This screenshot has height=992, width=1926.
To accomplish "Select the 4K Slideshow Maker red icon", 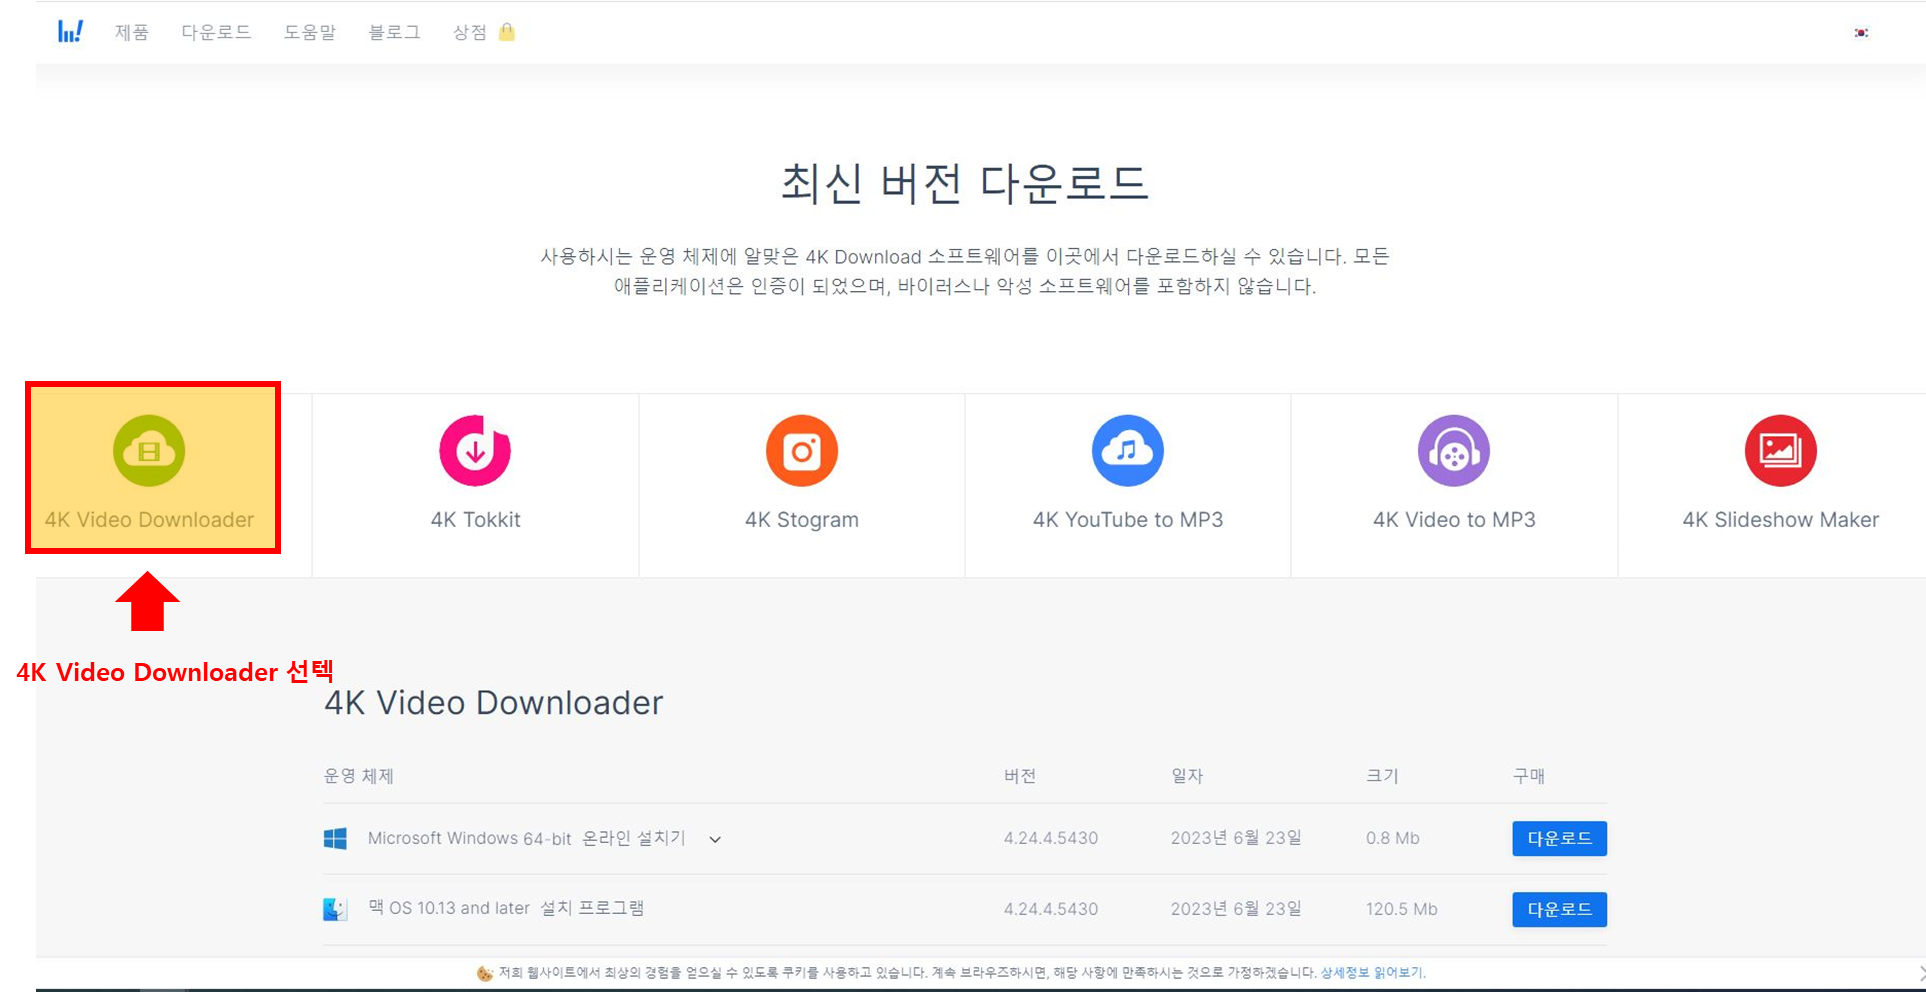I will pyautogui.click(x=1781, y=451).
